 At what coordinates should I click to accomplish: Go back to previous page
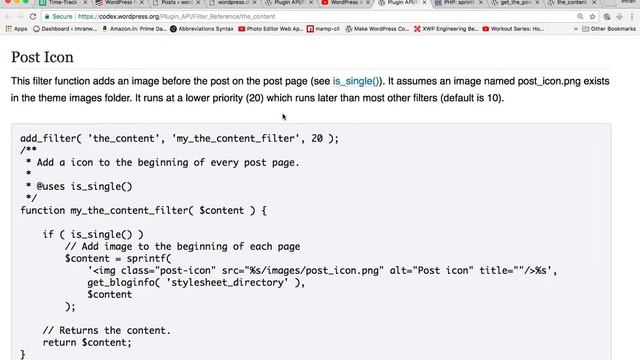click(x=8, y=17)
